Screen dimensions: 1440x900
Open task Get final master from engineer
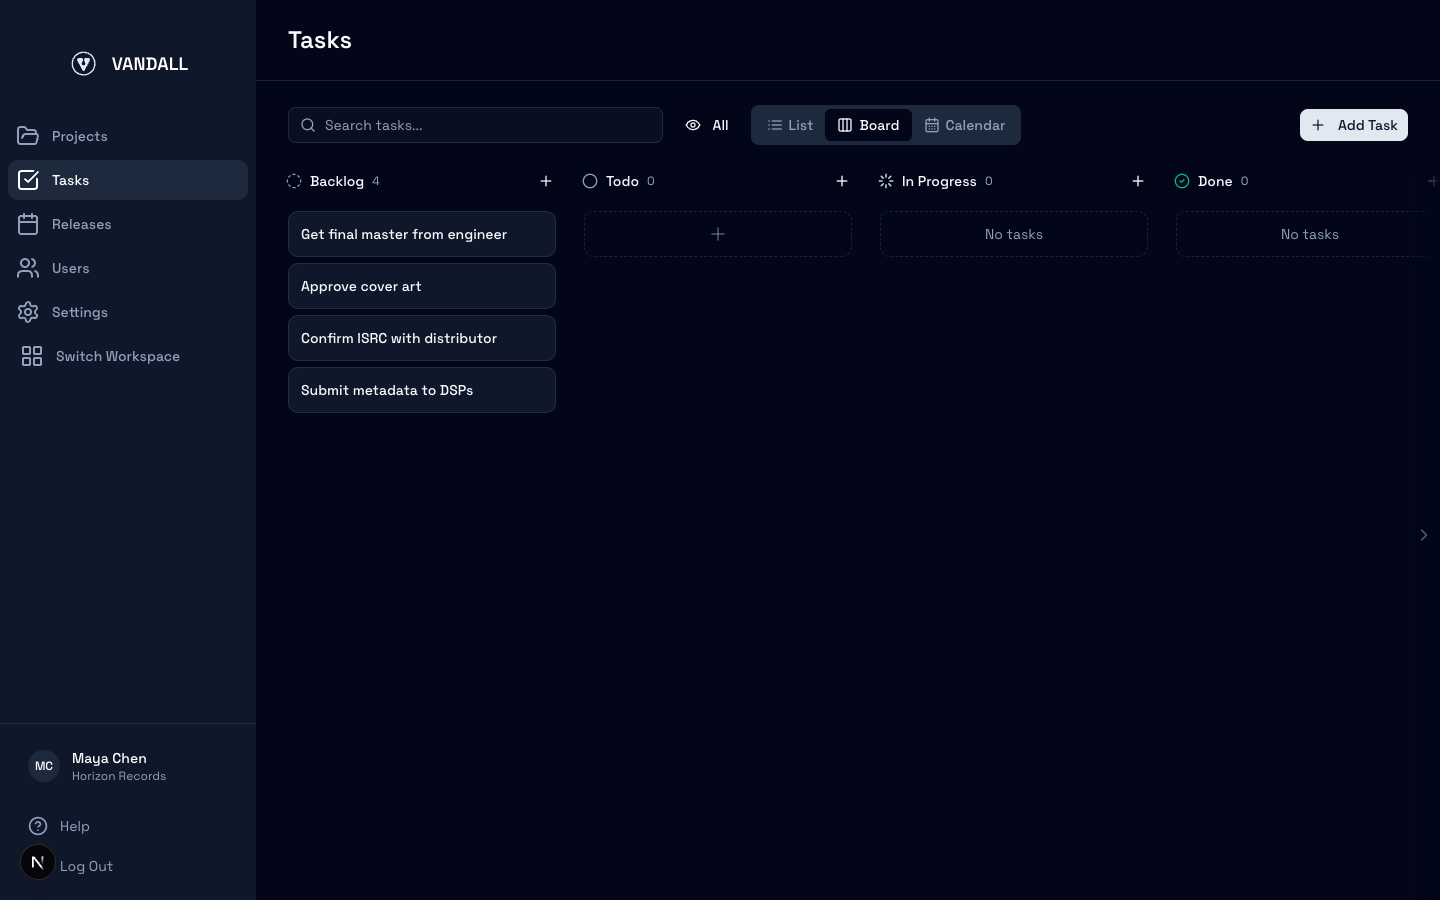(422, 234)
